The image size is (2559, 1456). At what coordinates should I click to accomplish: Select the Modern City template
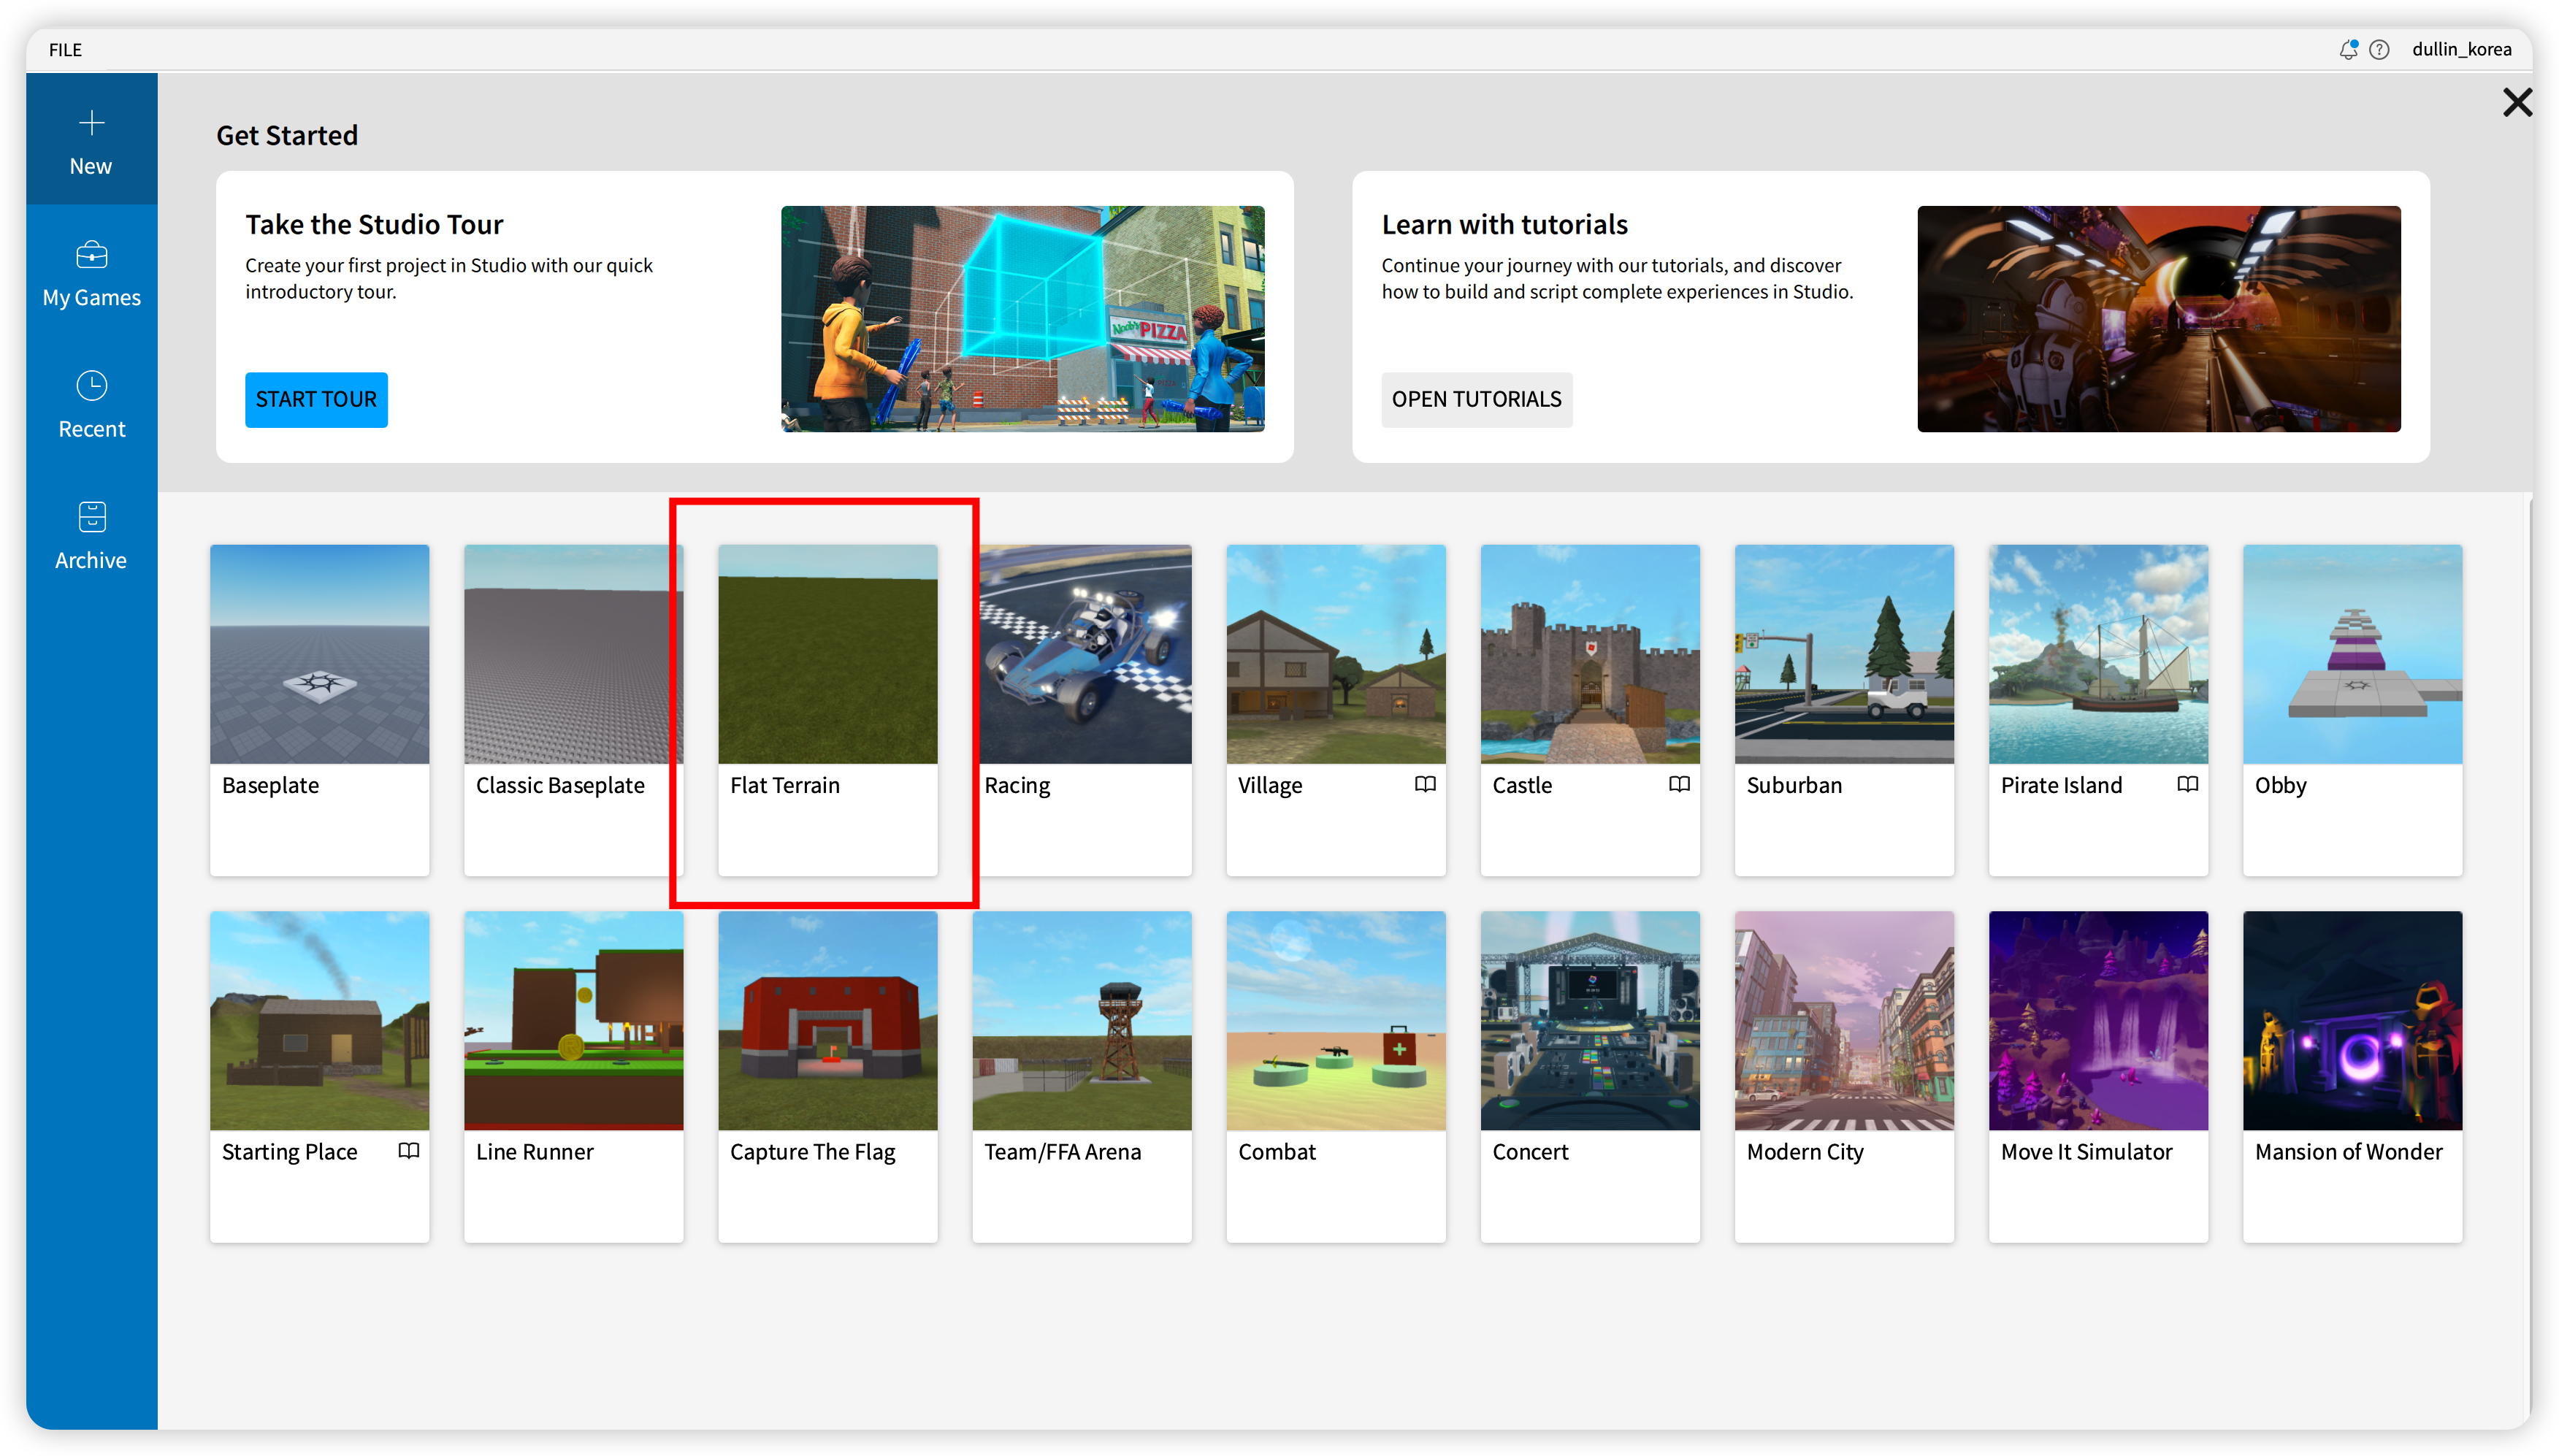(1844, 1076)
